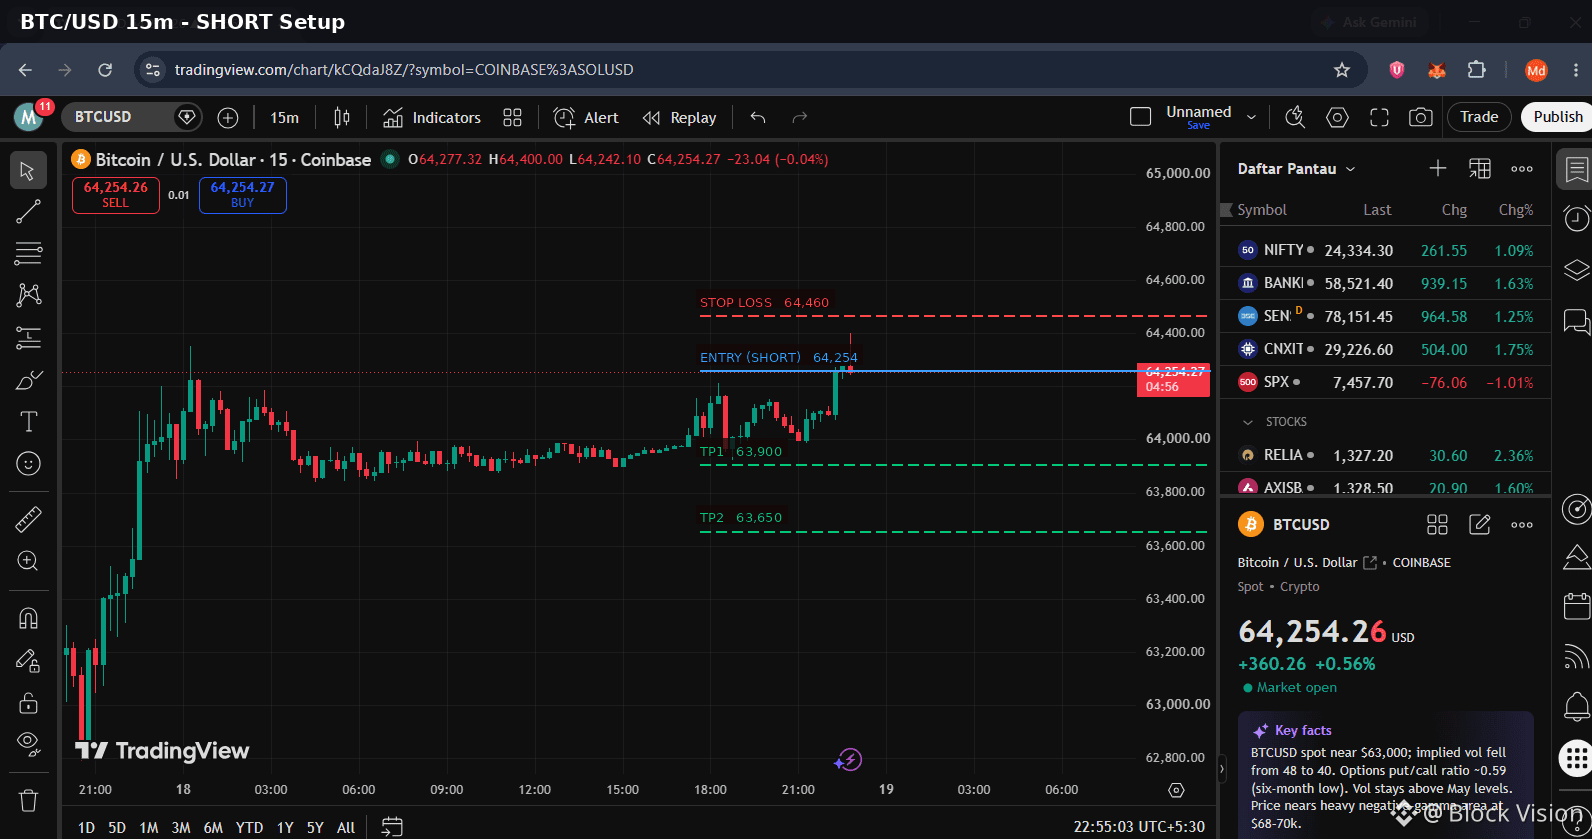Open the candlestick chart type menu
The image size is (1592, 839).
(342, 118)
